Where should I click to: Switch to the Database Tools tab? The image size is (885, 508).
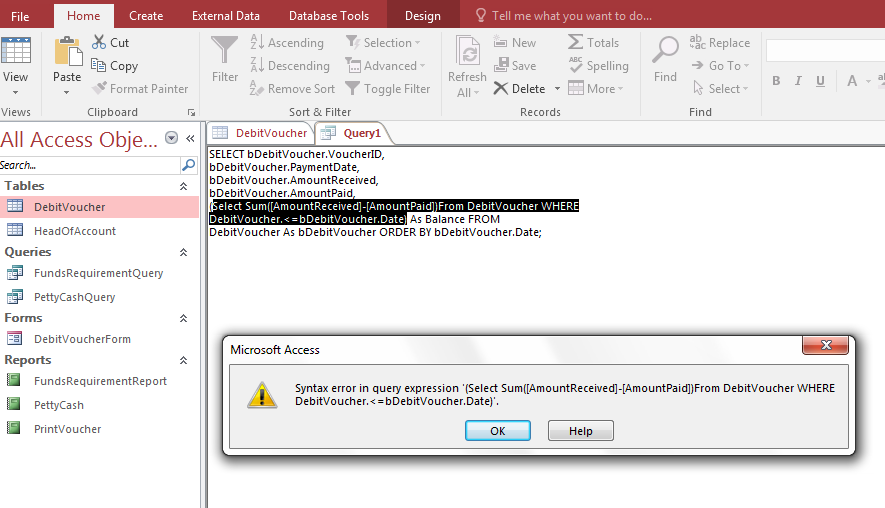[x=329, y=16]
